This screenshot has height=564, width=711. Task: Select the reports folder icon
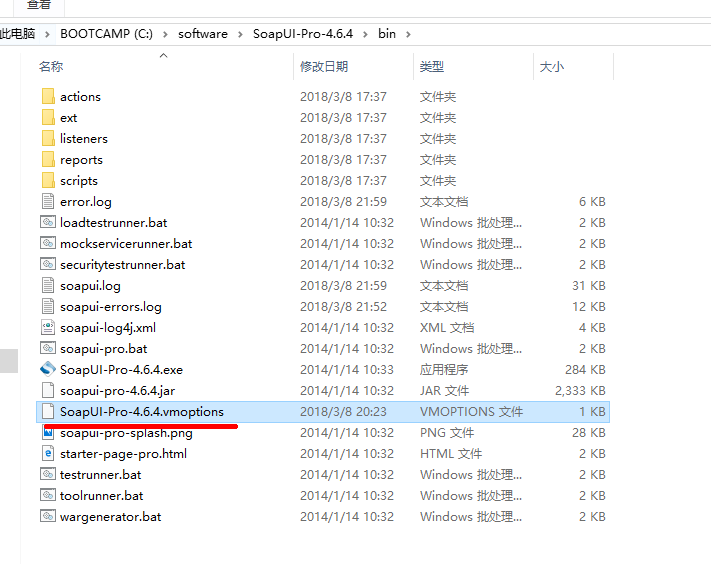tap(48, 160)
